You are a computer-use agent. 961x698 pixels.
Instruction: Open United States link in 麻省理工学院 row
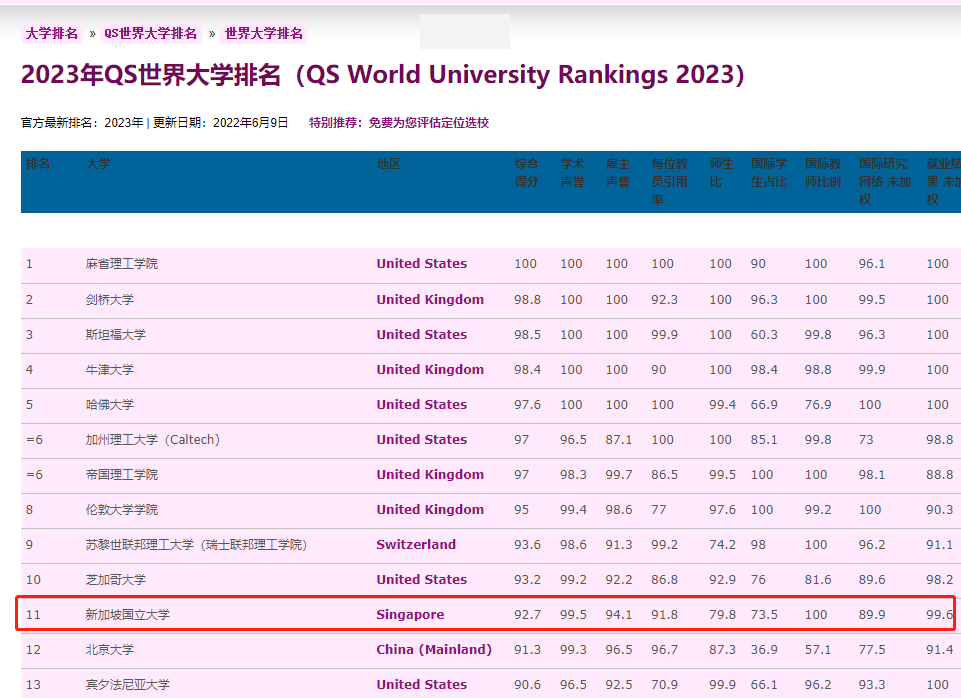(x=422, y=264)
